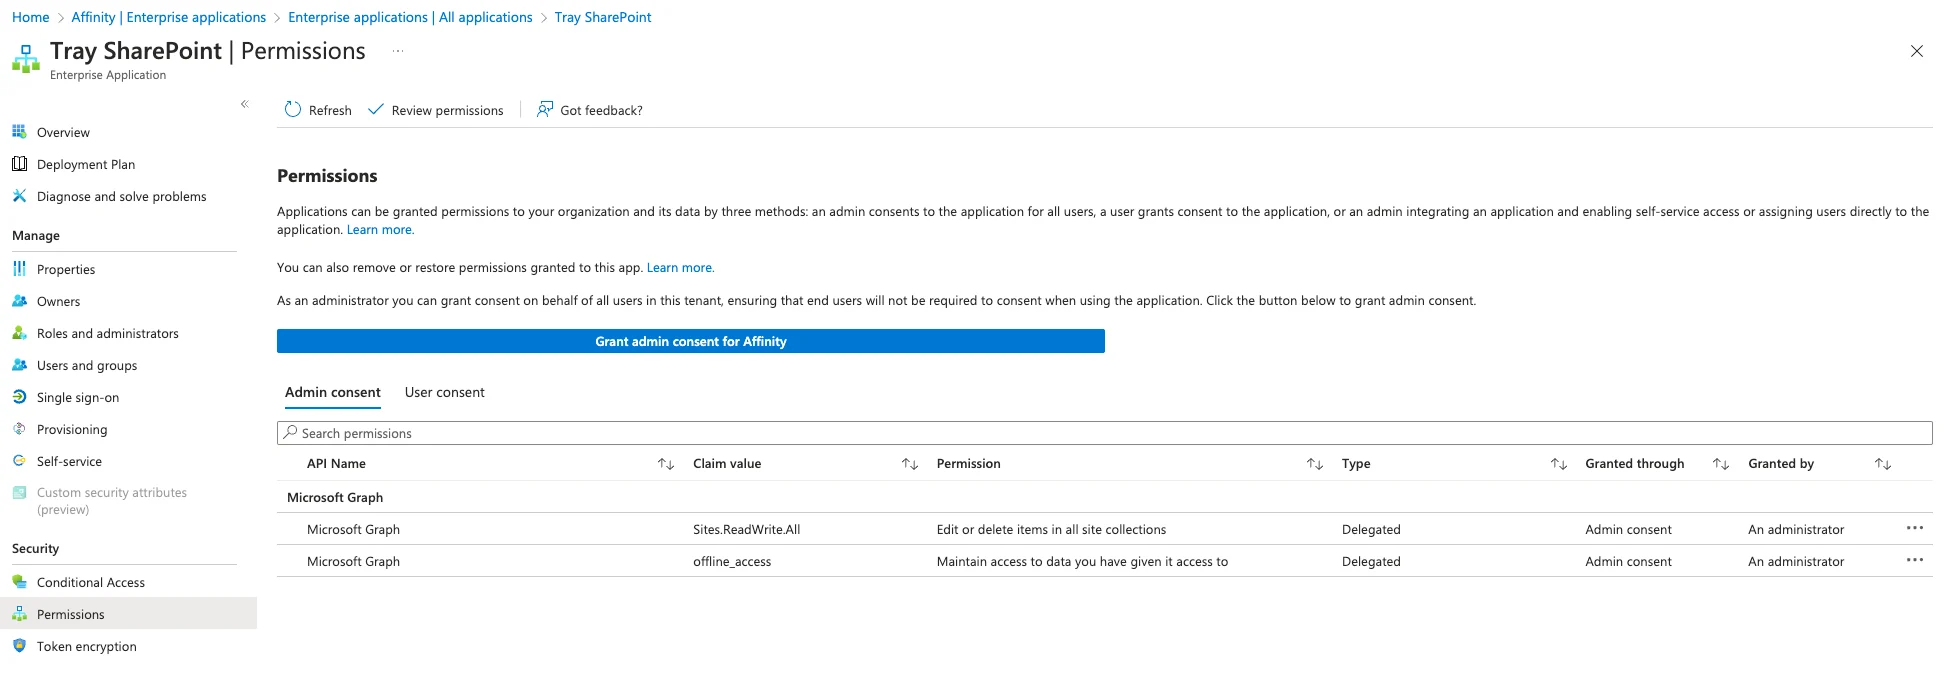Click Review permissions toolbar button
This screenshot has width=1951, height=675.
click(436, 110)
